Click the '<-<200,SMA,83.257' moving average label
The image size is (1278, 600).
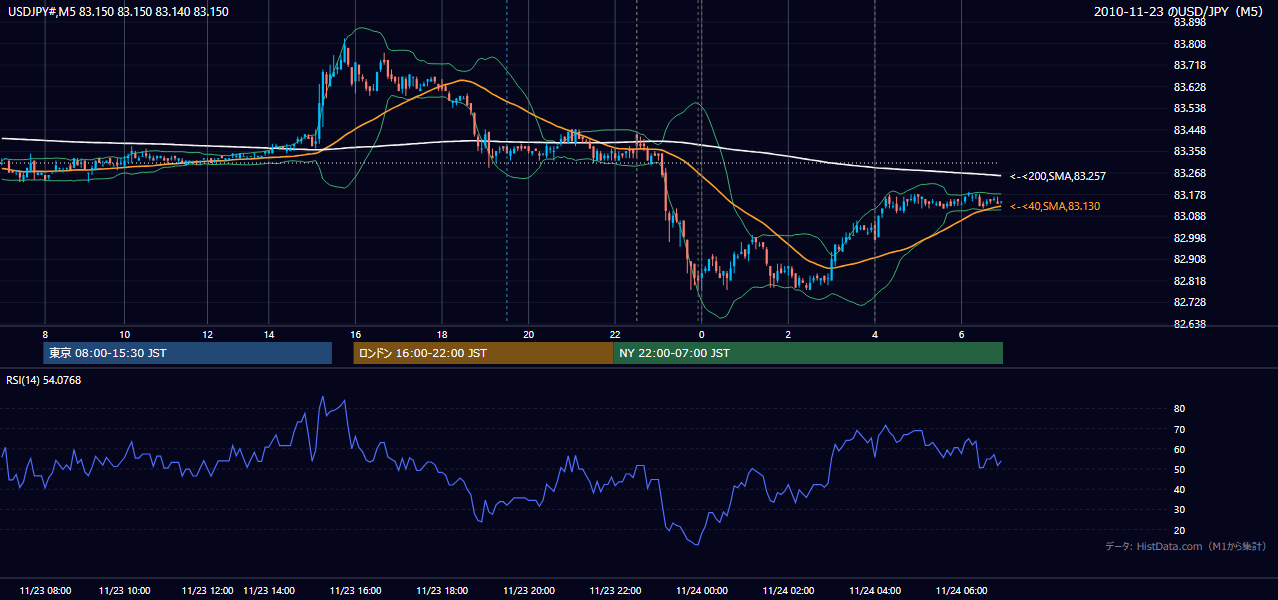(x=1058, y=176)
